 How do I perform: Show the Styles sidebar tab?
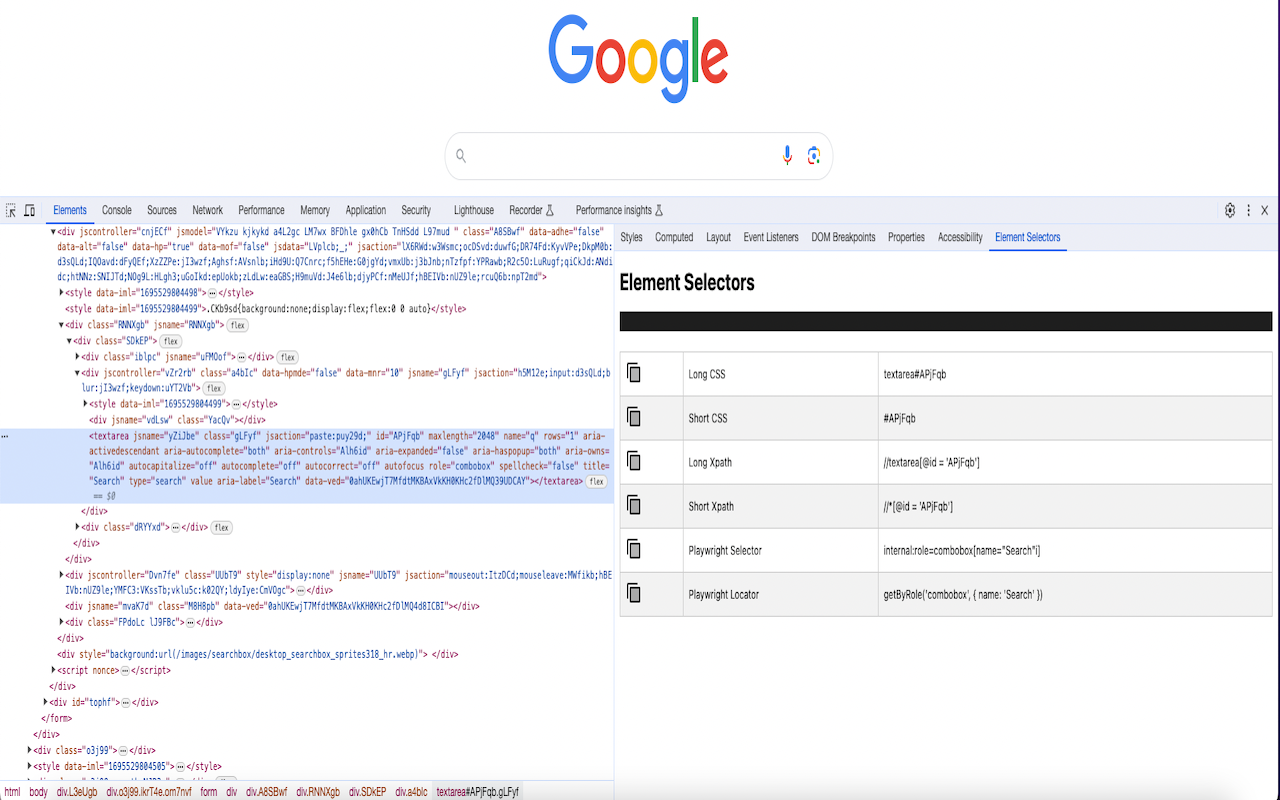(631, 237)
